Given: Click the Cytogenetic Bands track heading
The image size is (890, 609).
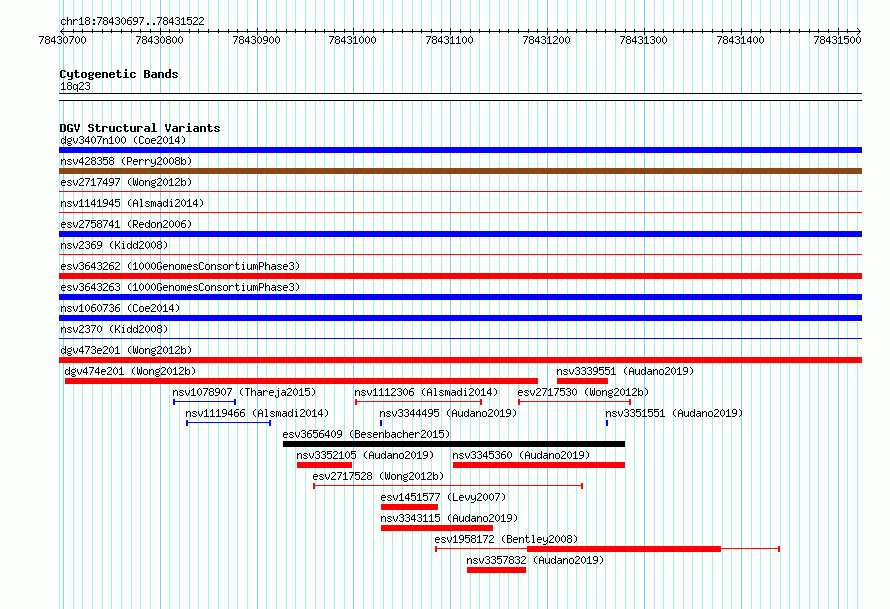Looking at the screenshot, I should point(119,74).
